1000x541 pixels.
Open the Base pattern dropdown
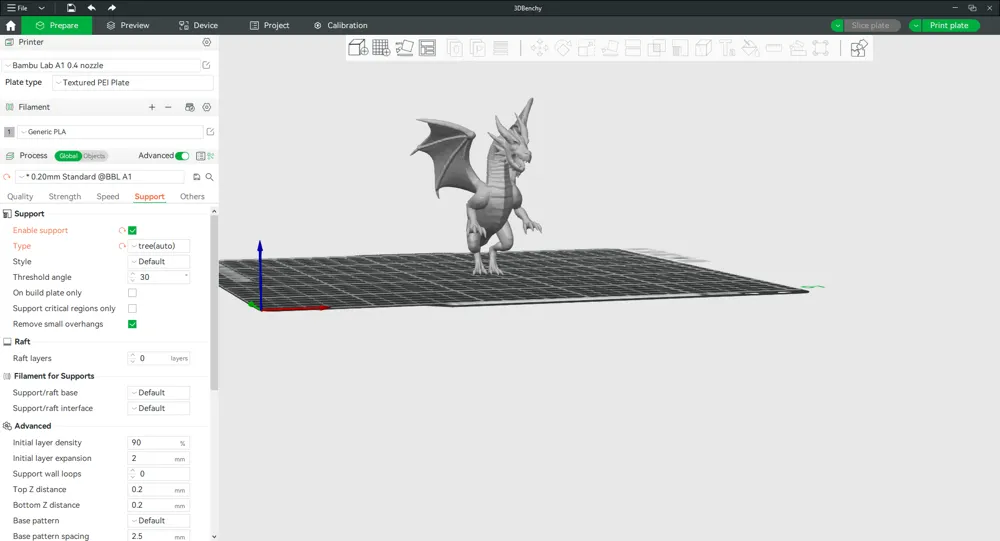[x=159, y=521]
